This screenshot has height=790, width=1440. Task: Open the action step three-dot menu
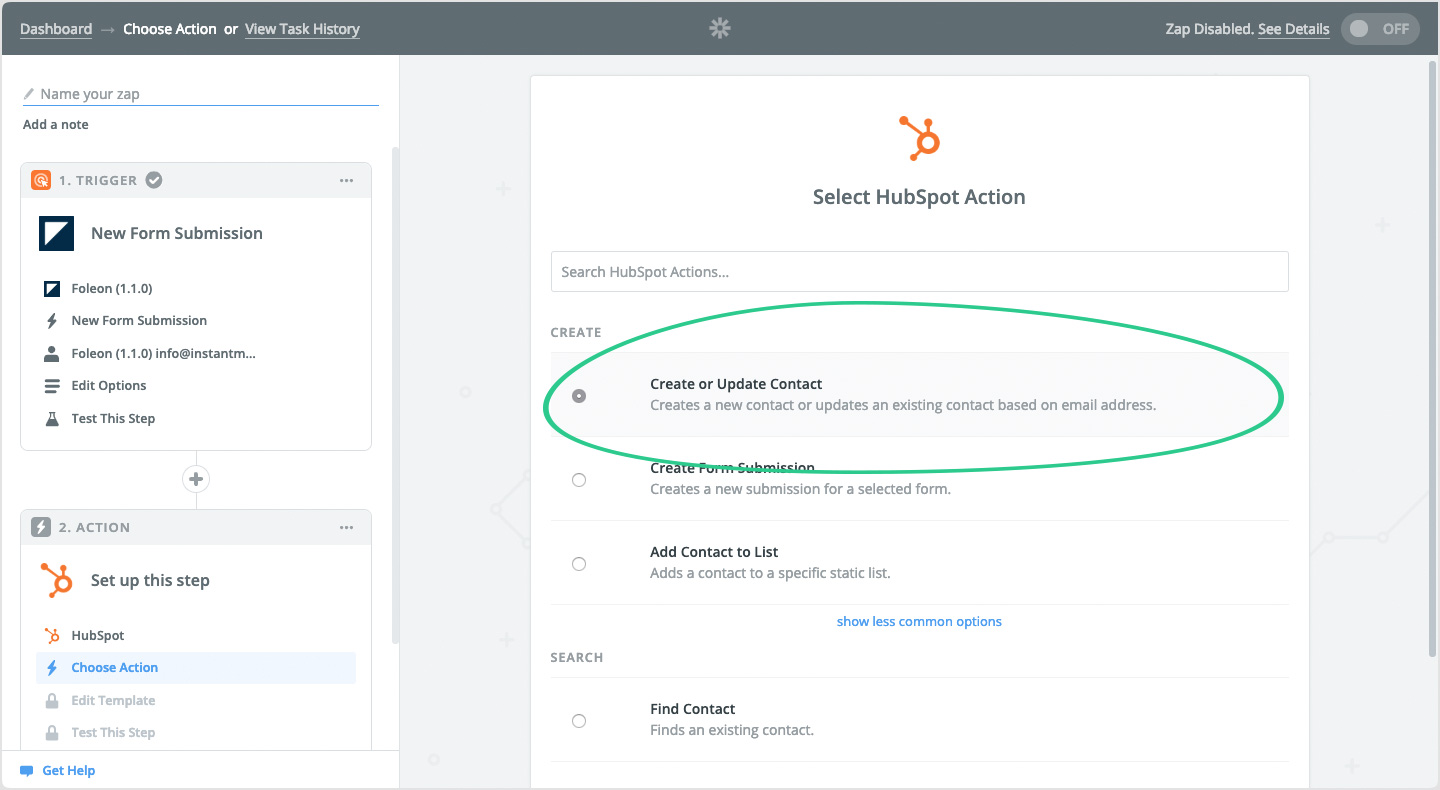[x=346, y=528]
